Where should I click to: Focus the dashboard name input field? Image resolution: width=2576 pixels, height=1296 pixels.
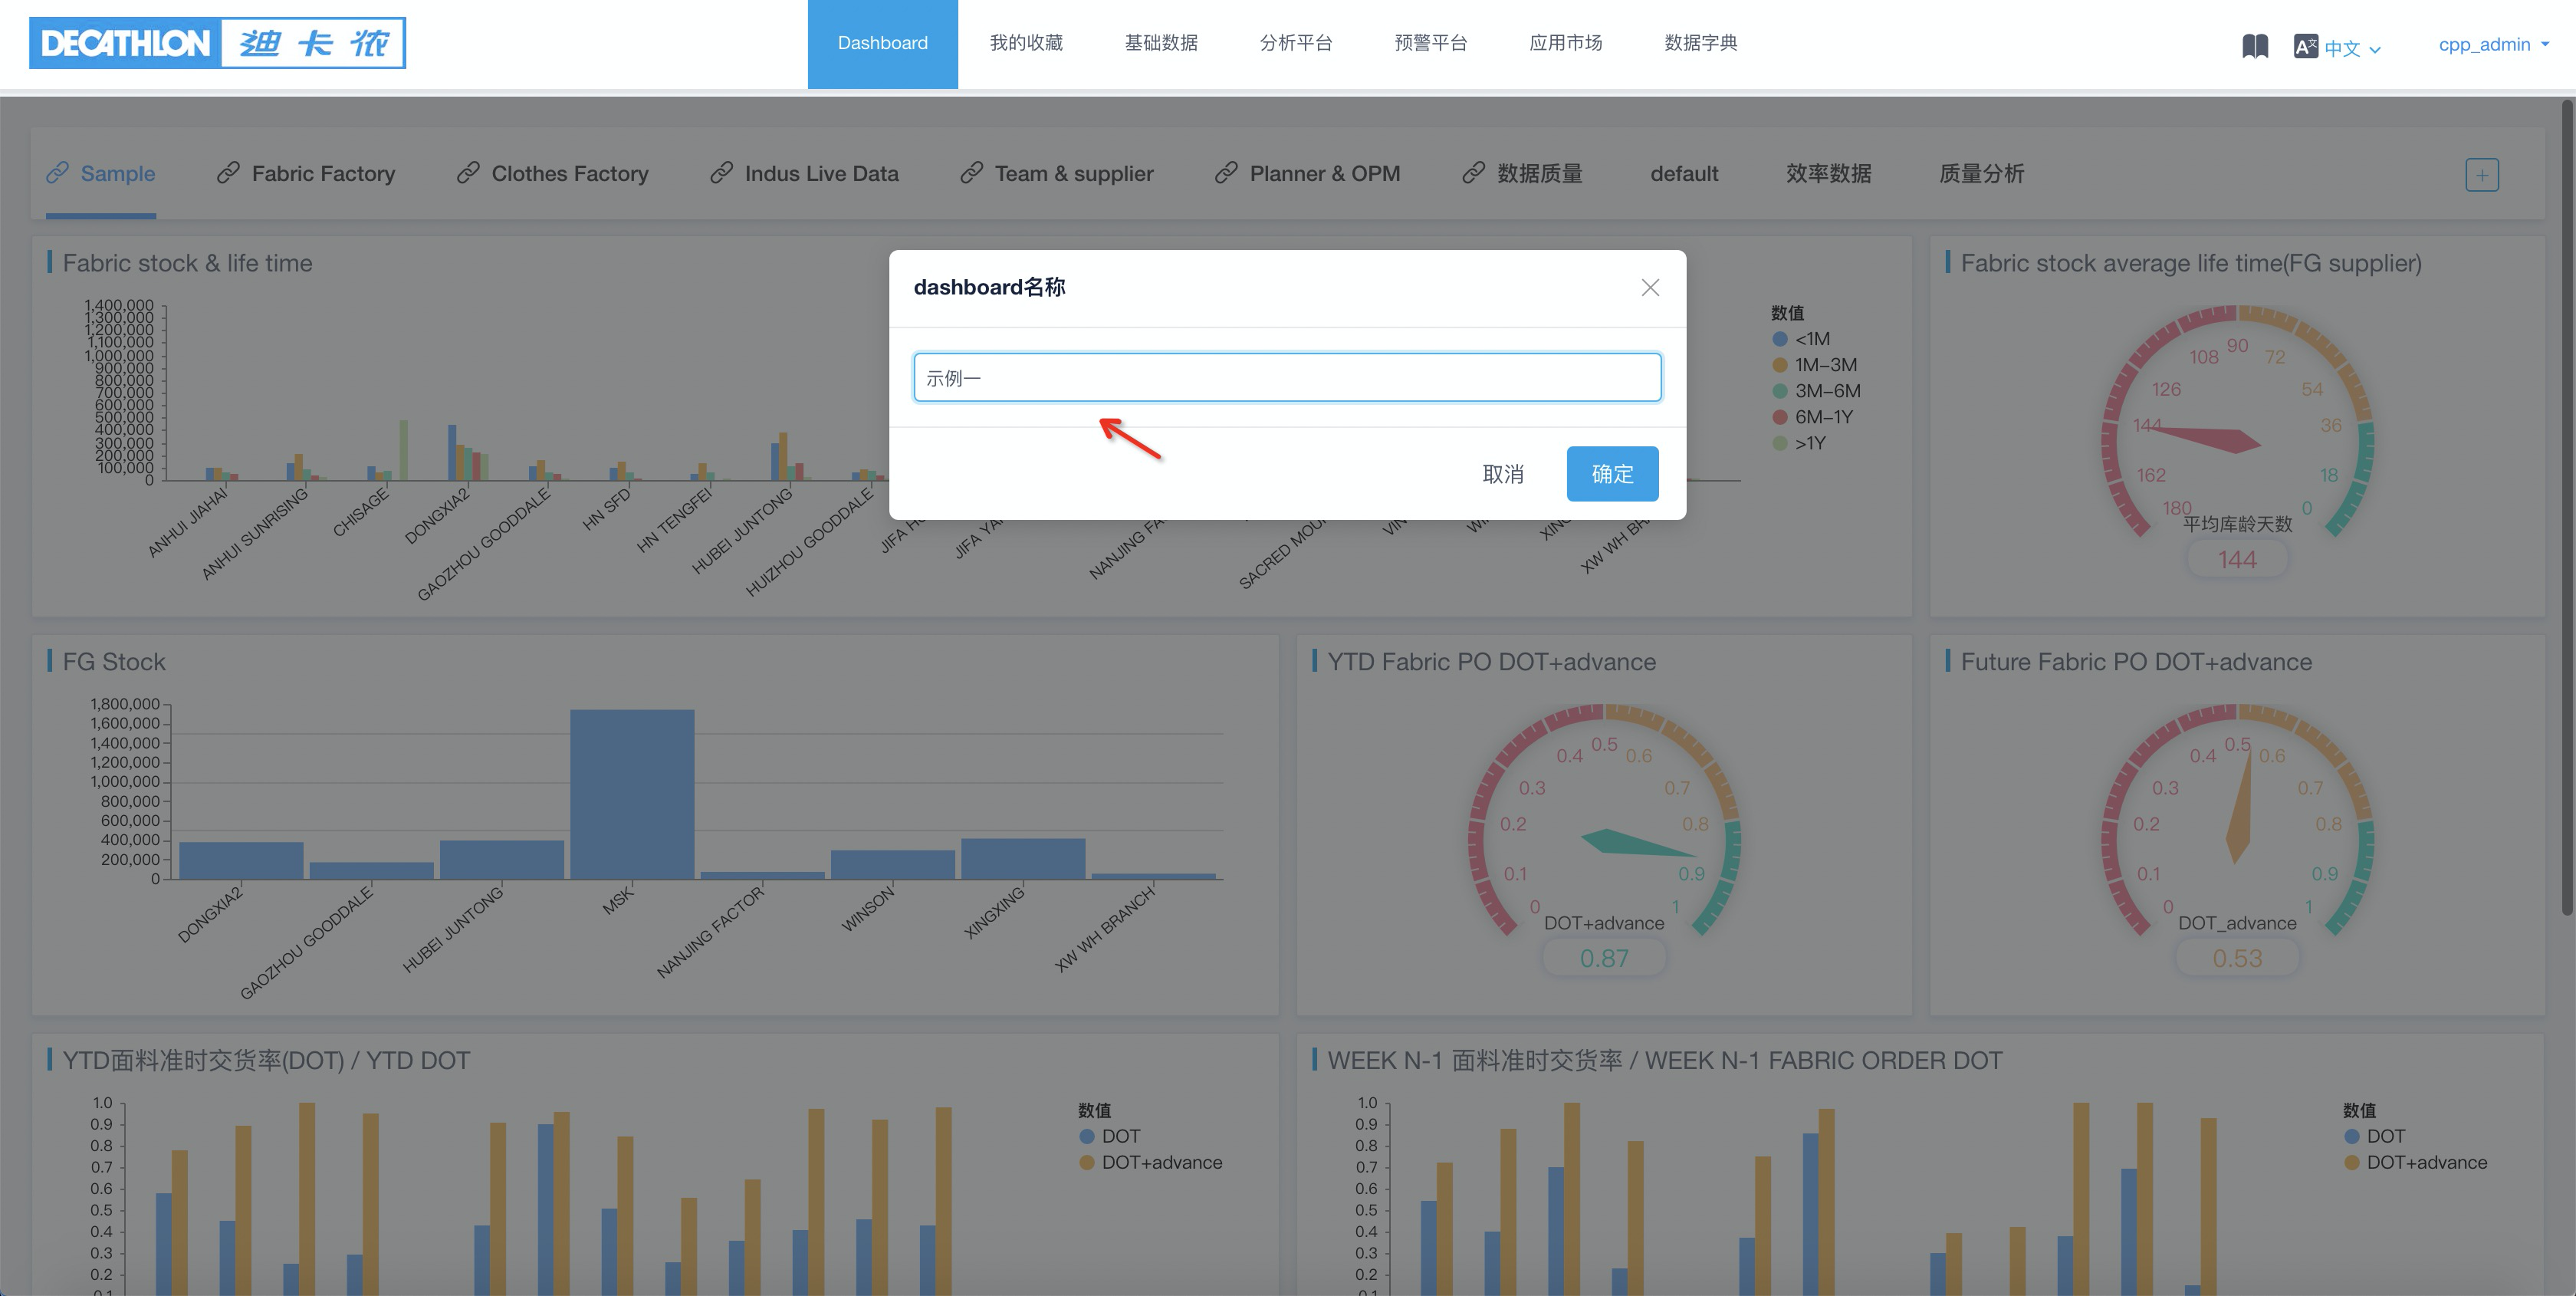point(1287,377)
